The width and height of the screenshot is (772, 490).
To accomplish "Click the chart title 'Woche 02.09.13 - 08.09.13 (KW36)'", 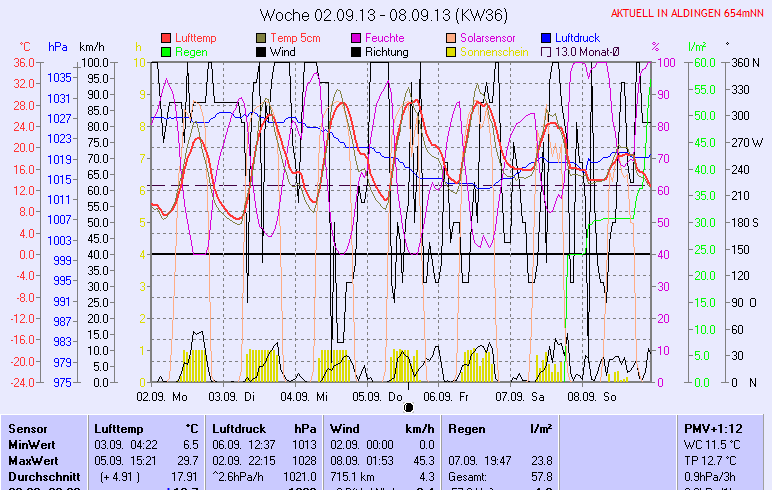I will (383, 14).
